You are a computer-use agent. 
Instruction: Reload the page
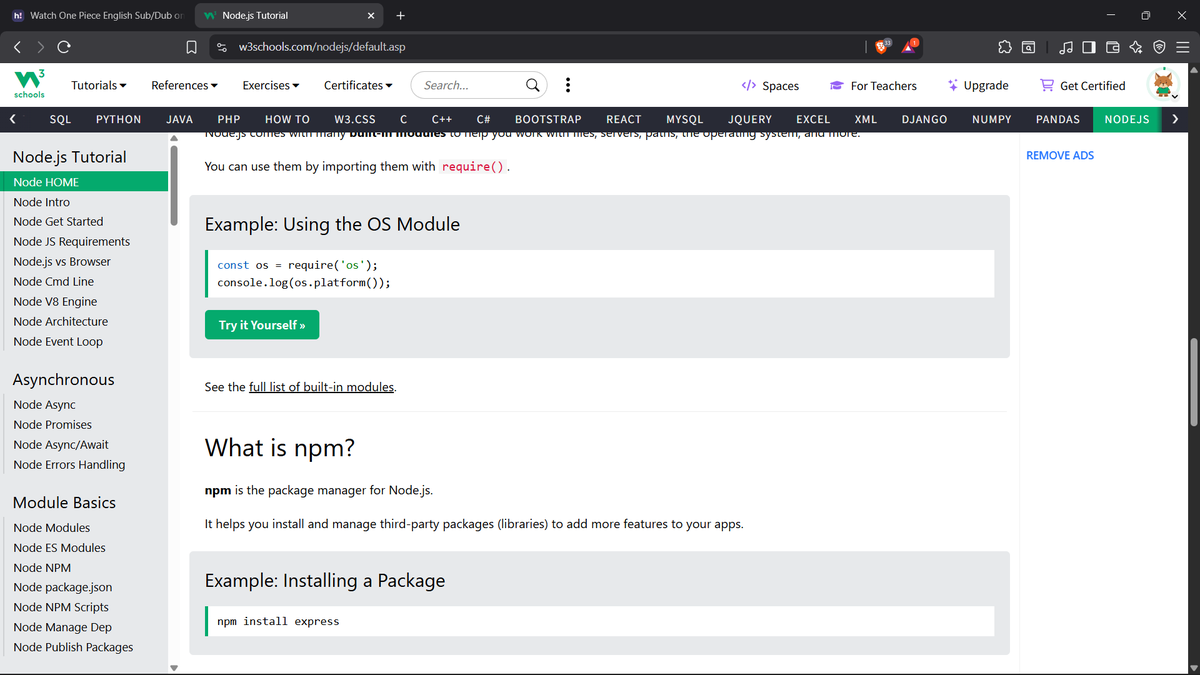[64, 47]
